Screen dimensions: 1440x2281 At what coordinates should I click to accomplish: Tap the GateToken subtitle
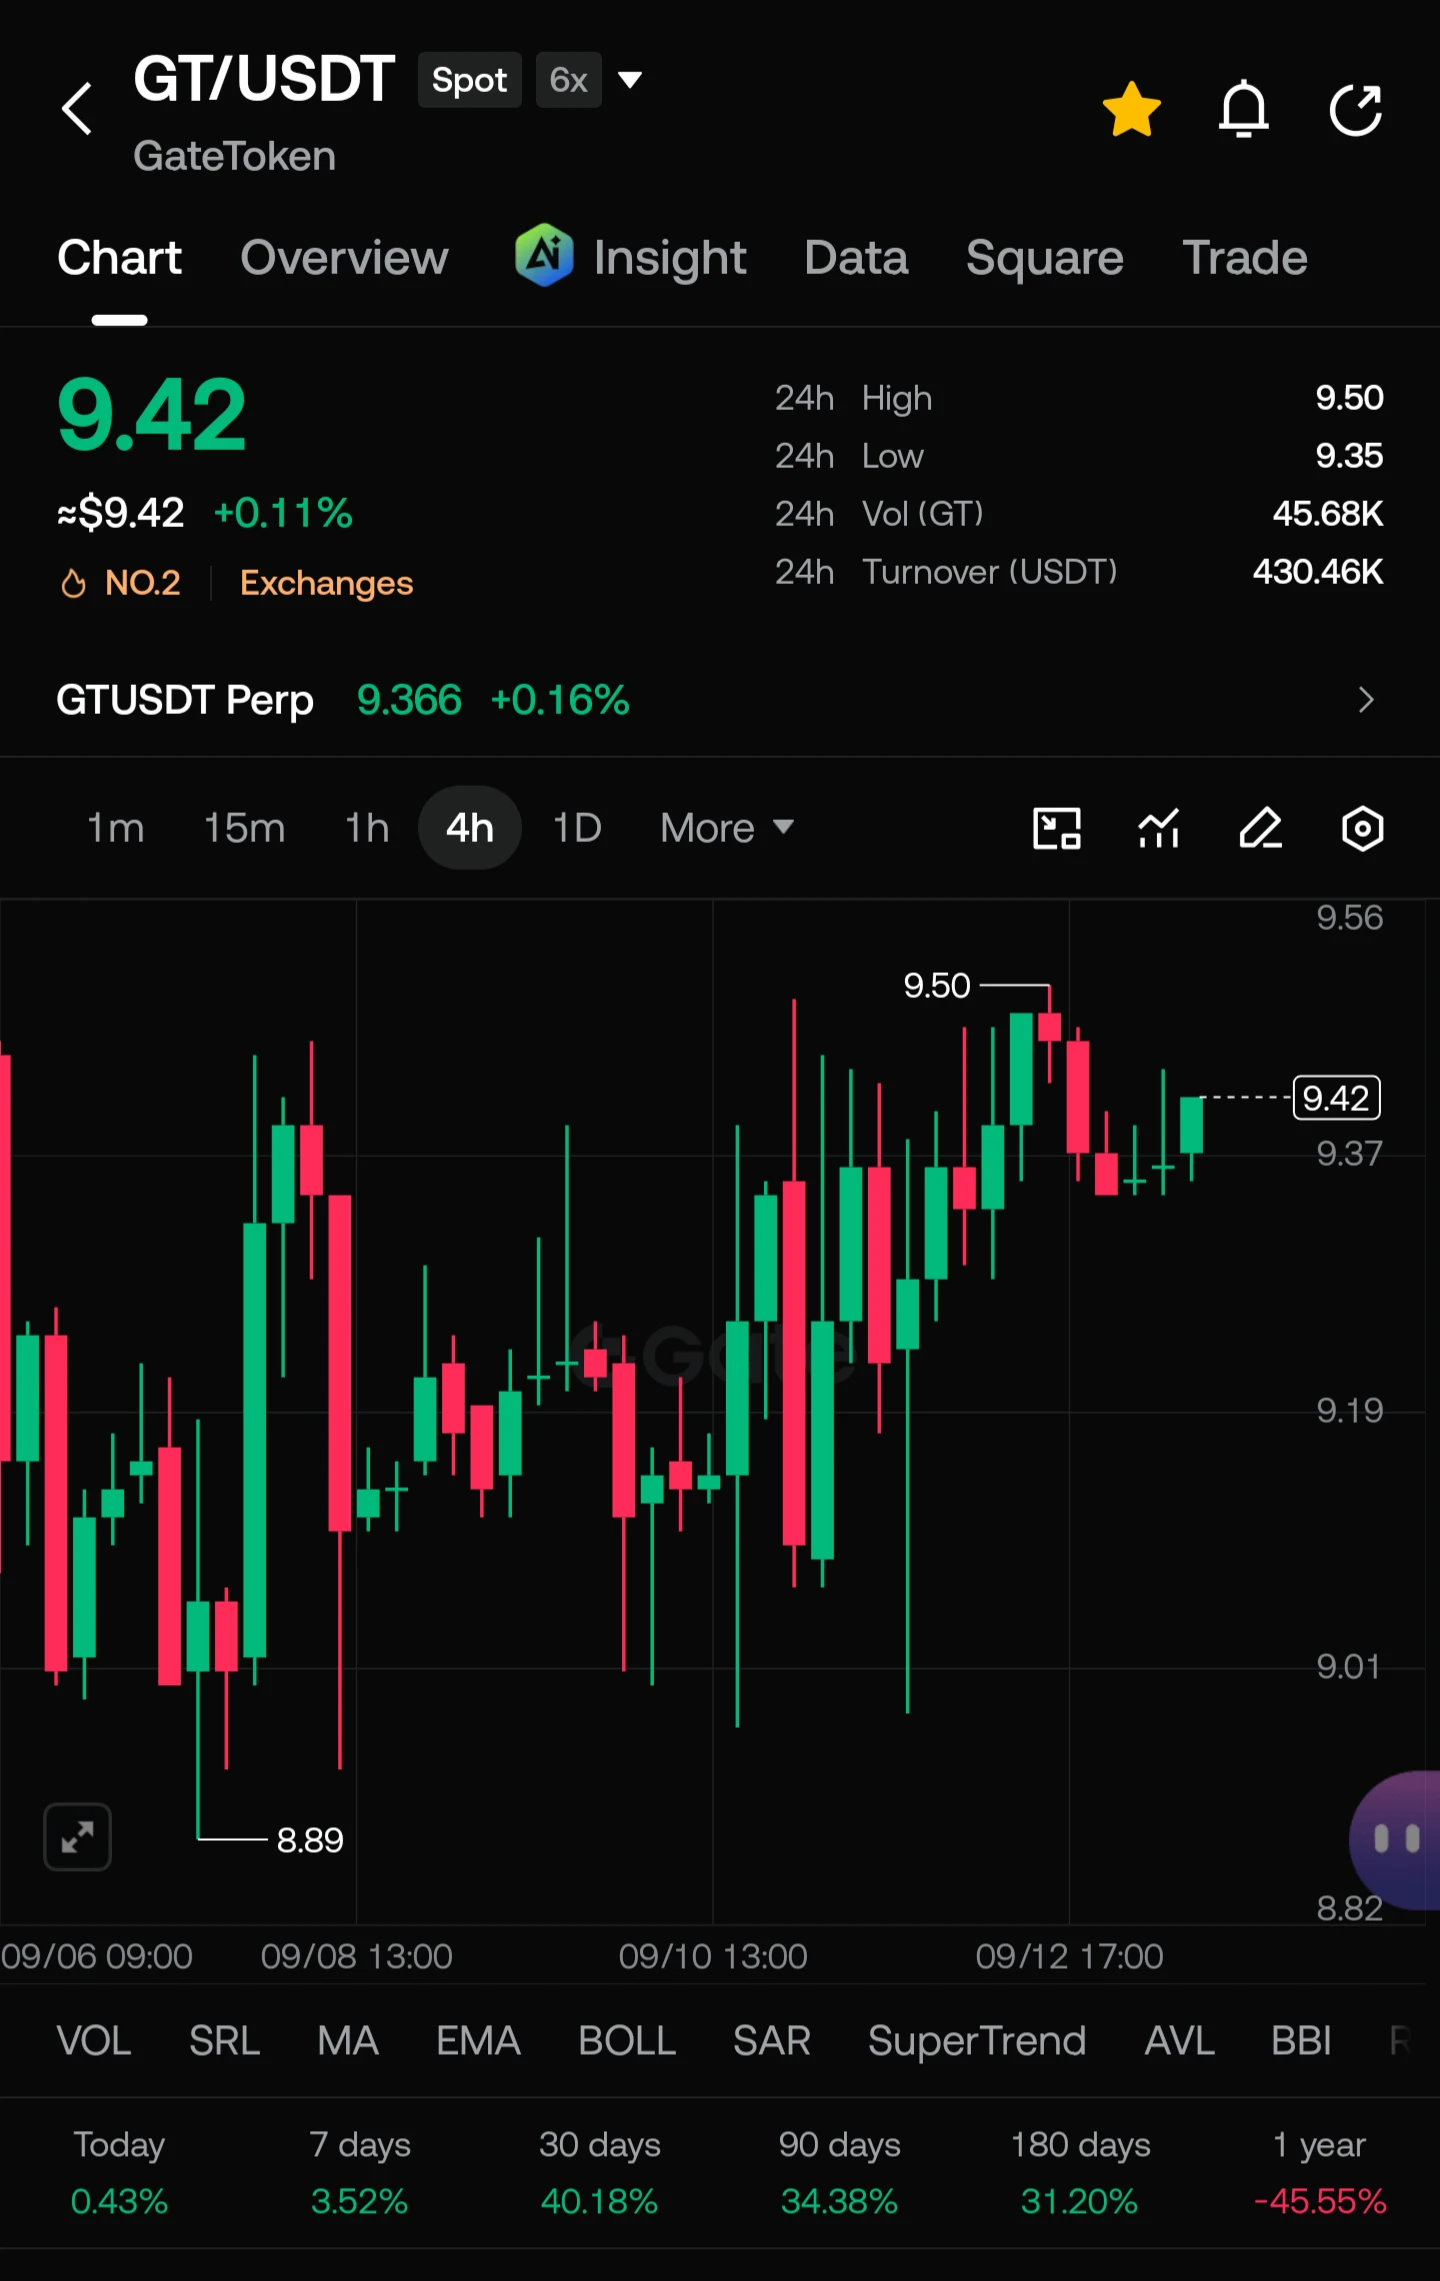tap(235, 156)
